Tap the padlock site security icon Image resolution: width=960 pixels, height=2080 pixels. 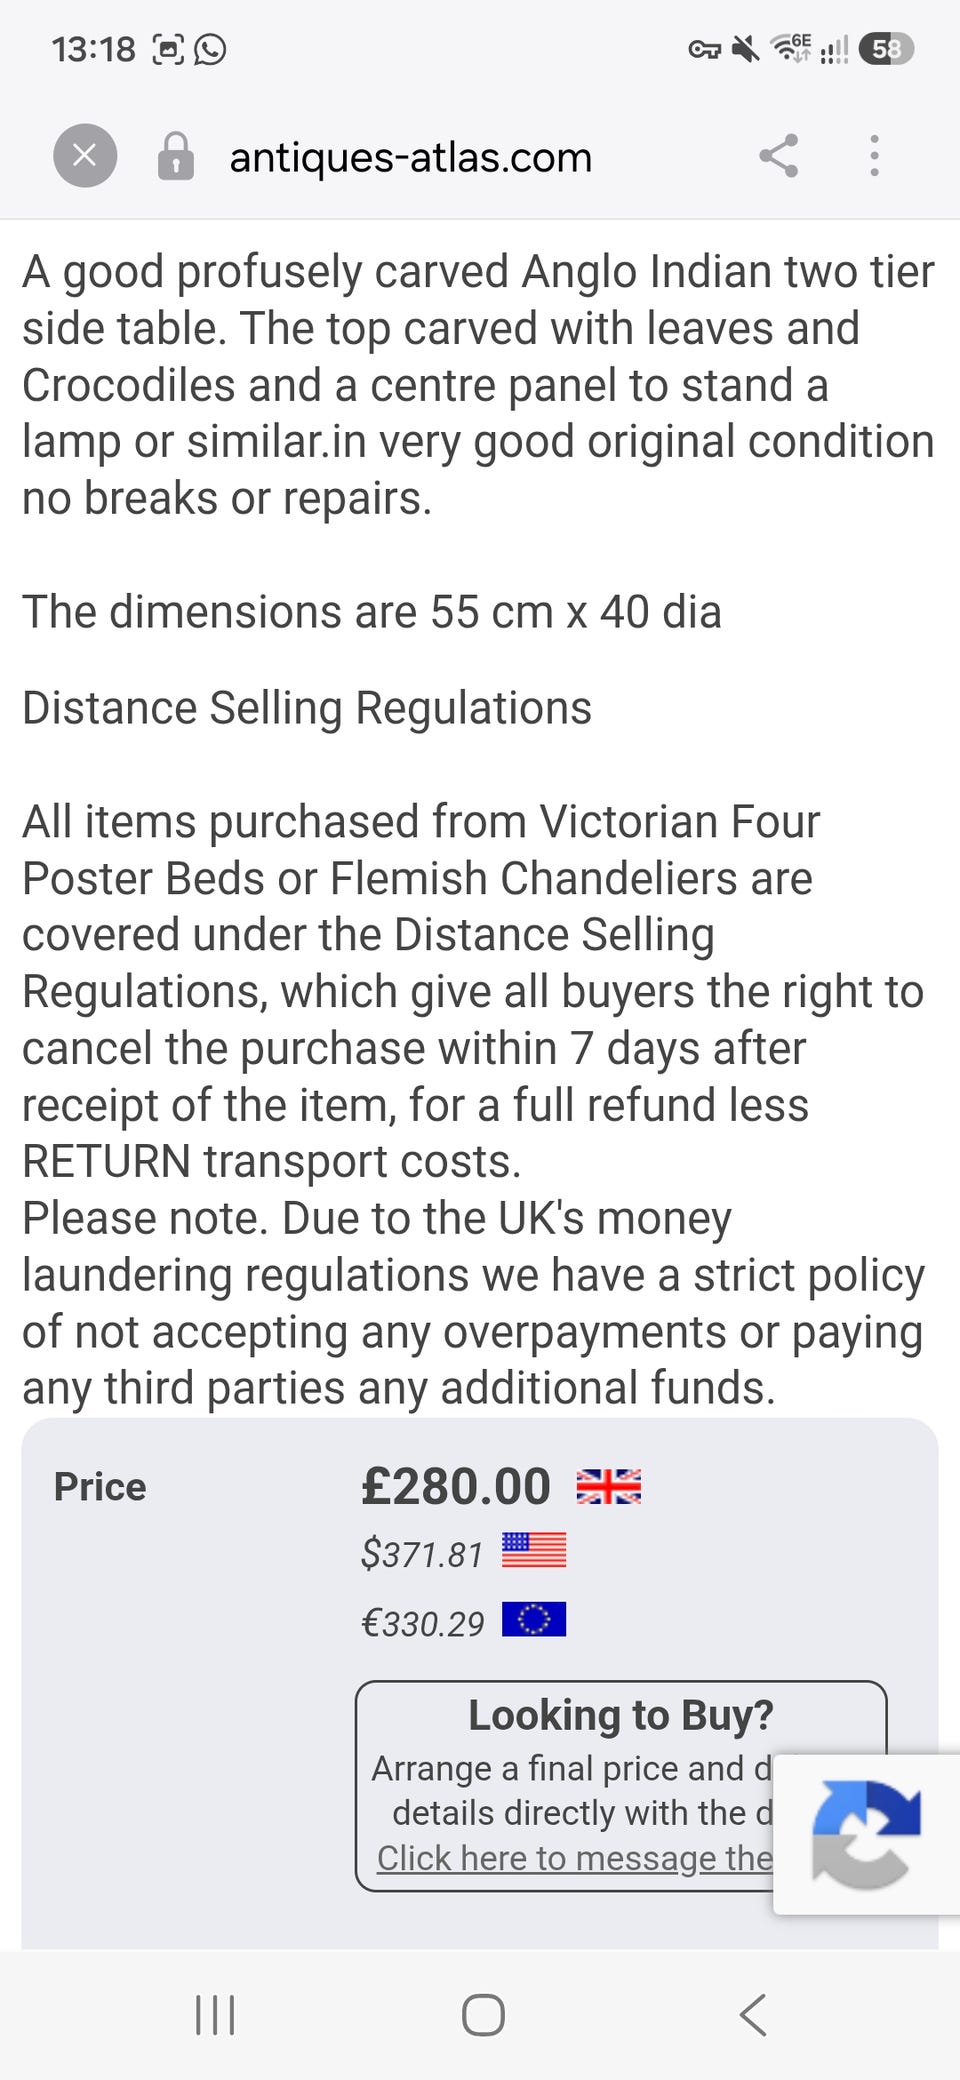(x=175, y=156)
